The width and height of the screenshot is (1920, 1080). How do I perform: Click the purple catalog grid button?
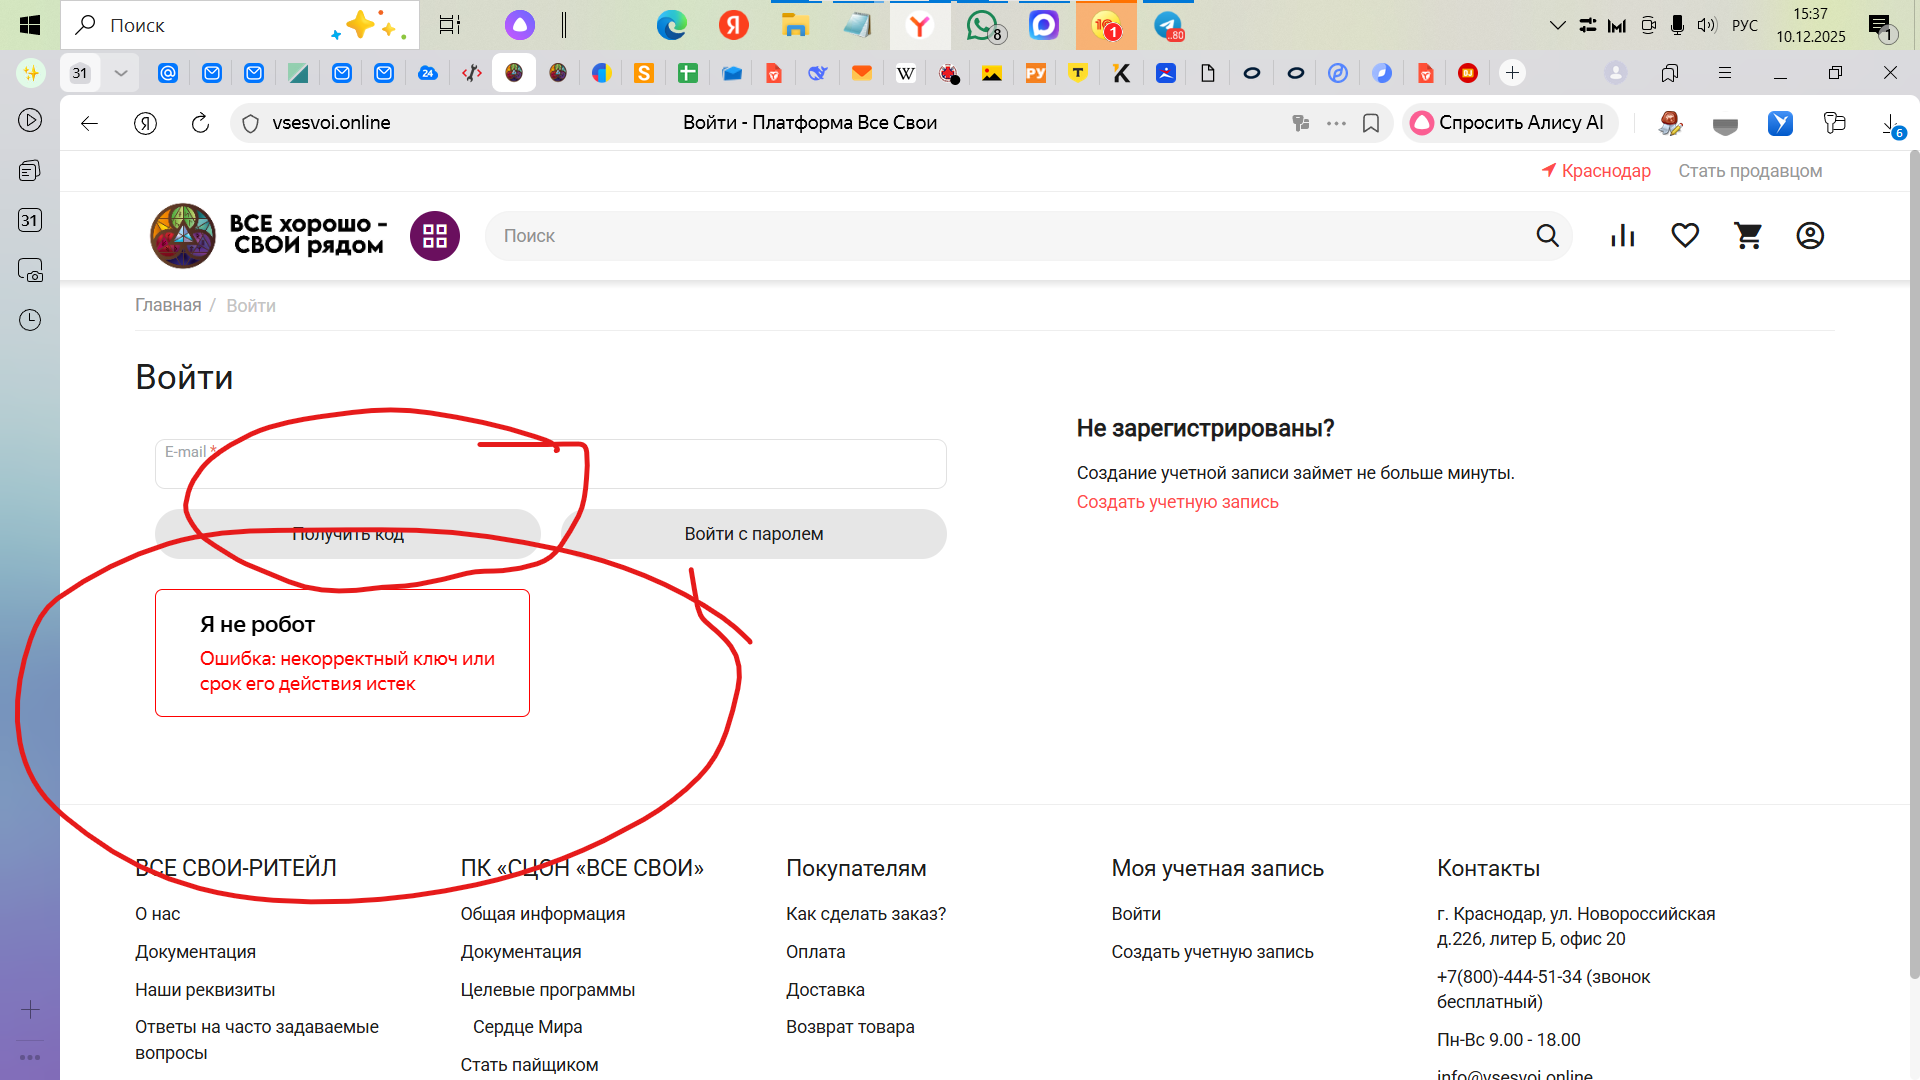[435, 236]
